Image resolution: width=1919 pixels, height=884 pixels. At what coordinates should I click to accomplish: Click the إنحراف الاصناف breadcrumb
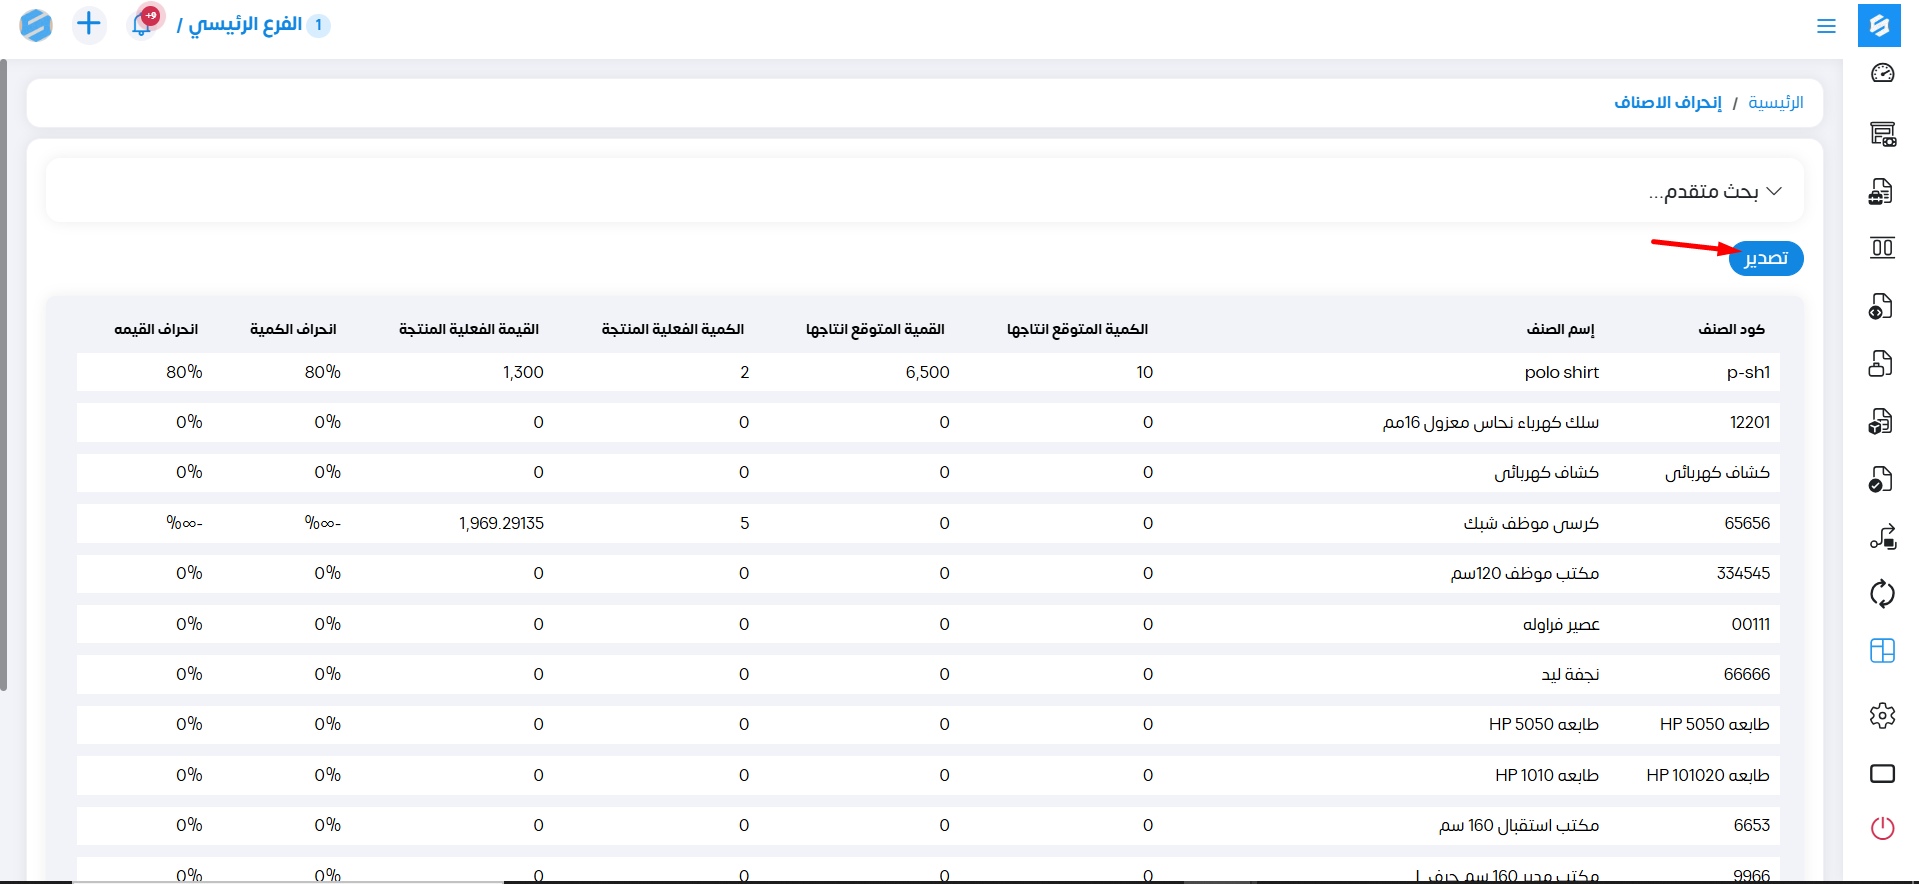coord(1668,102)
